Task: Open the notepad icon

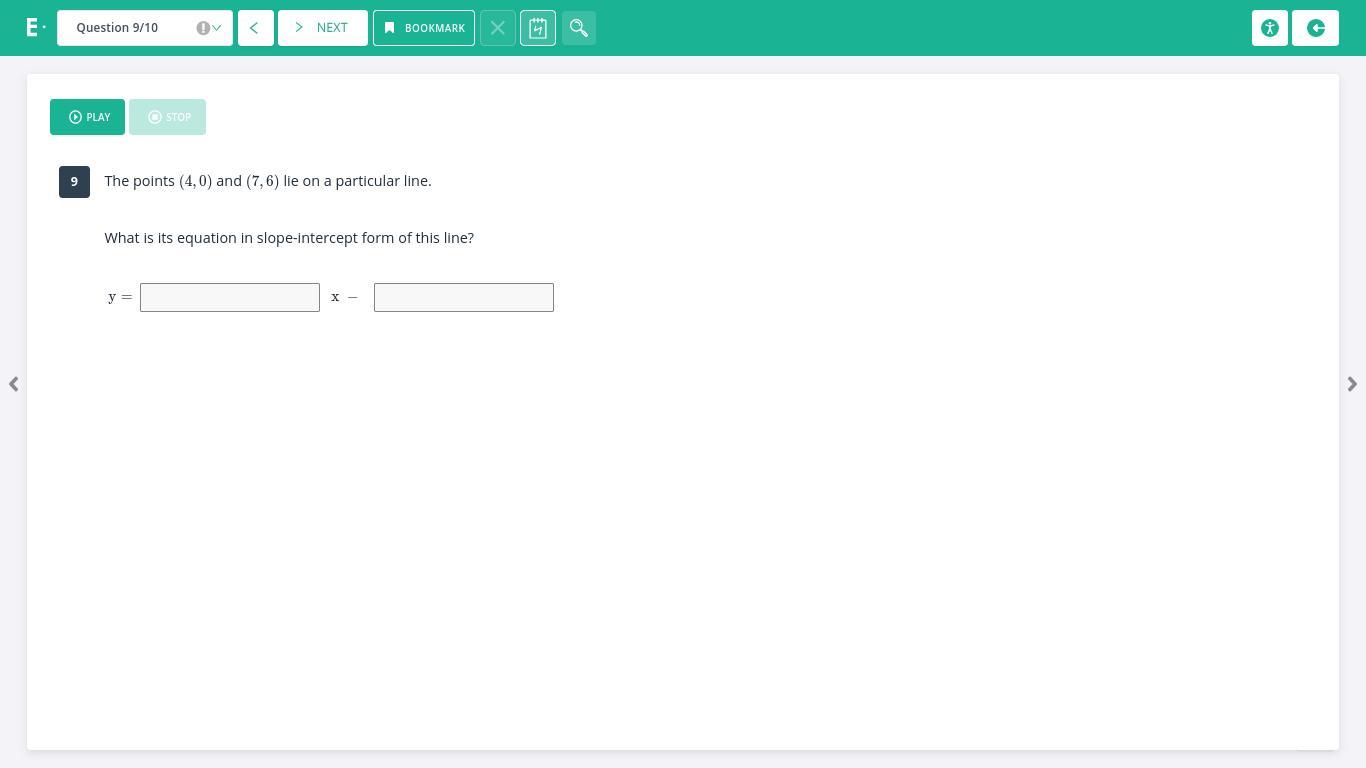Action: [538, 28]
